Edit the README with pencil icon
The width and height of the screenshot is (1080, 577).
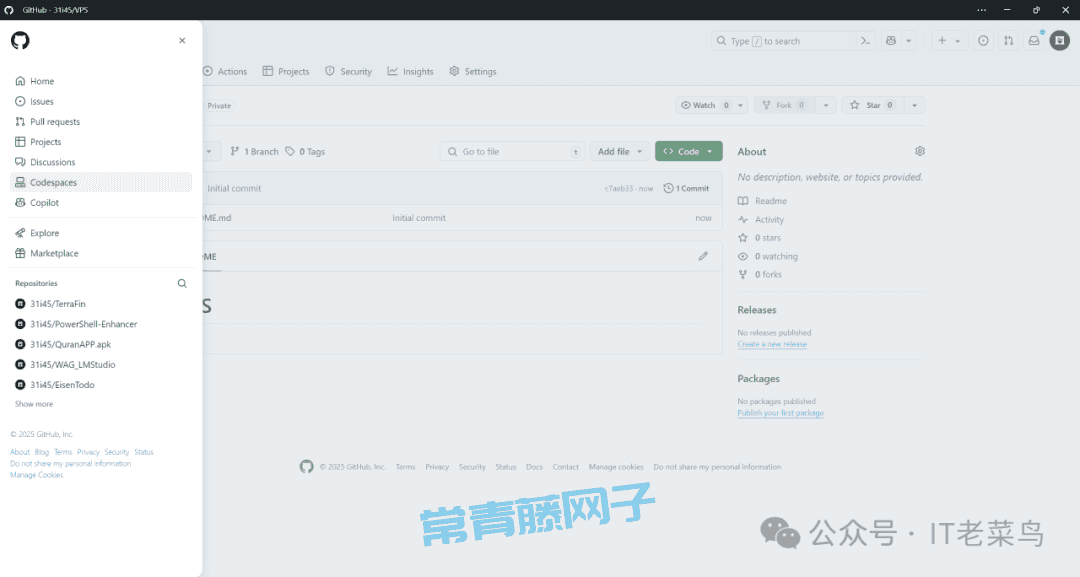pyautogui.click(x=703, y=256)
